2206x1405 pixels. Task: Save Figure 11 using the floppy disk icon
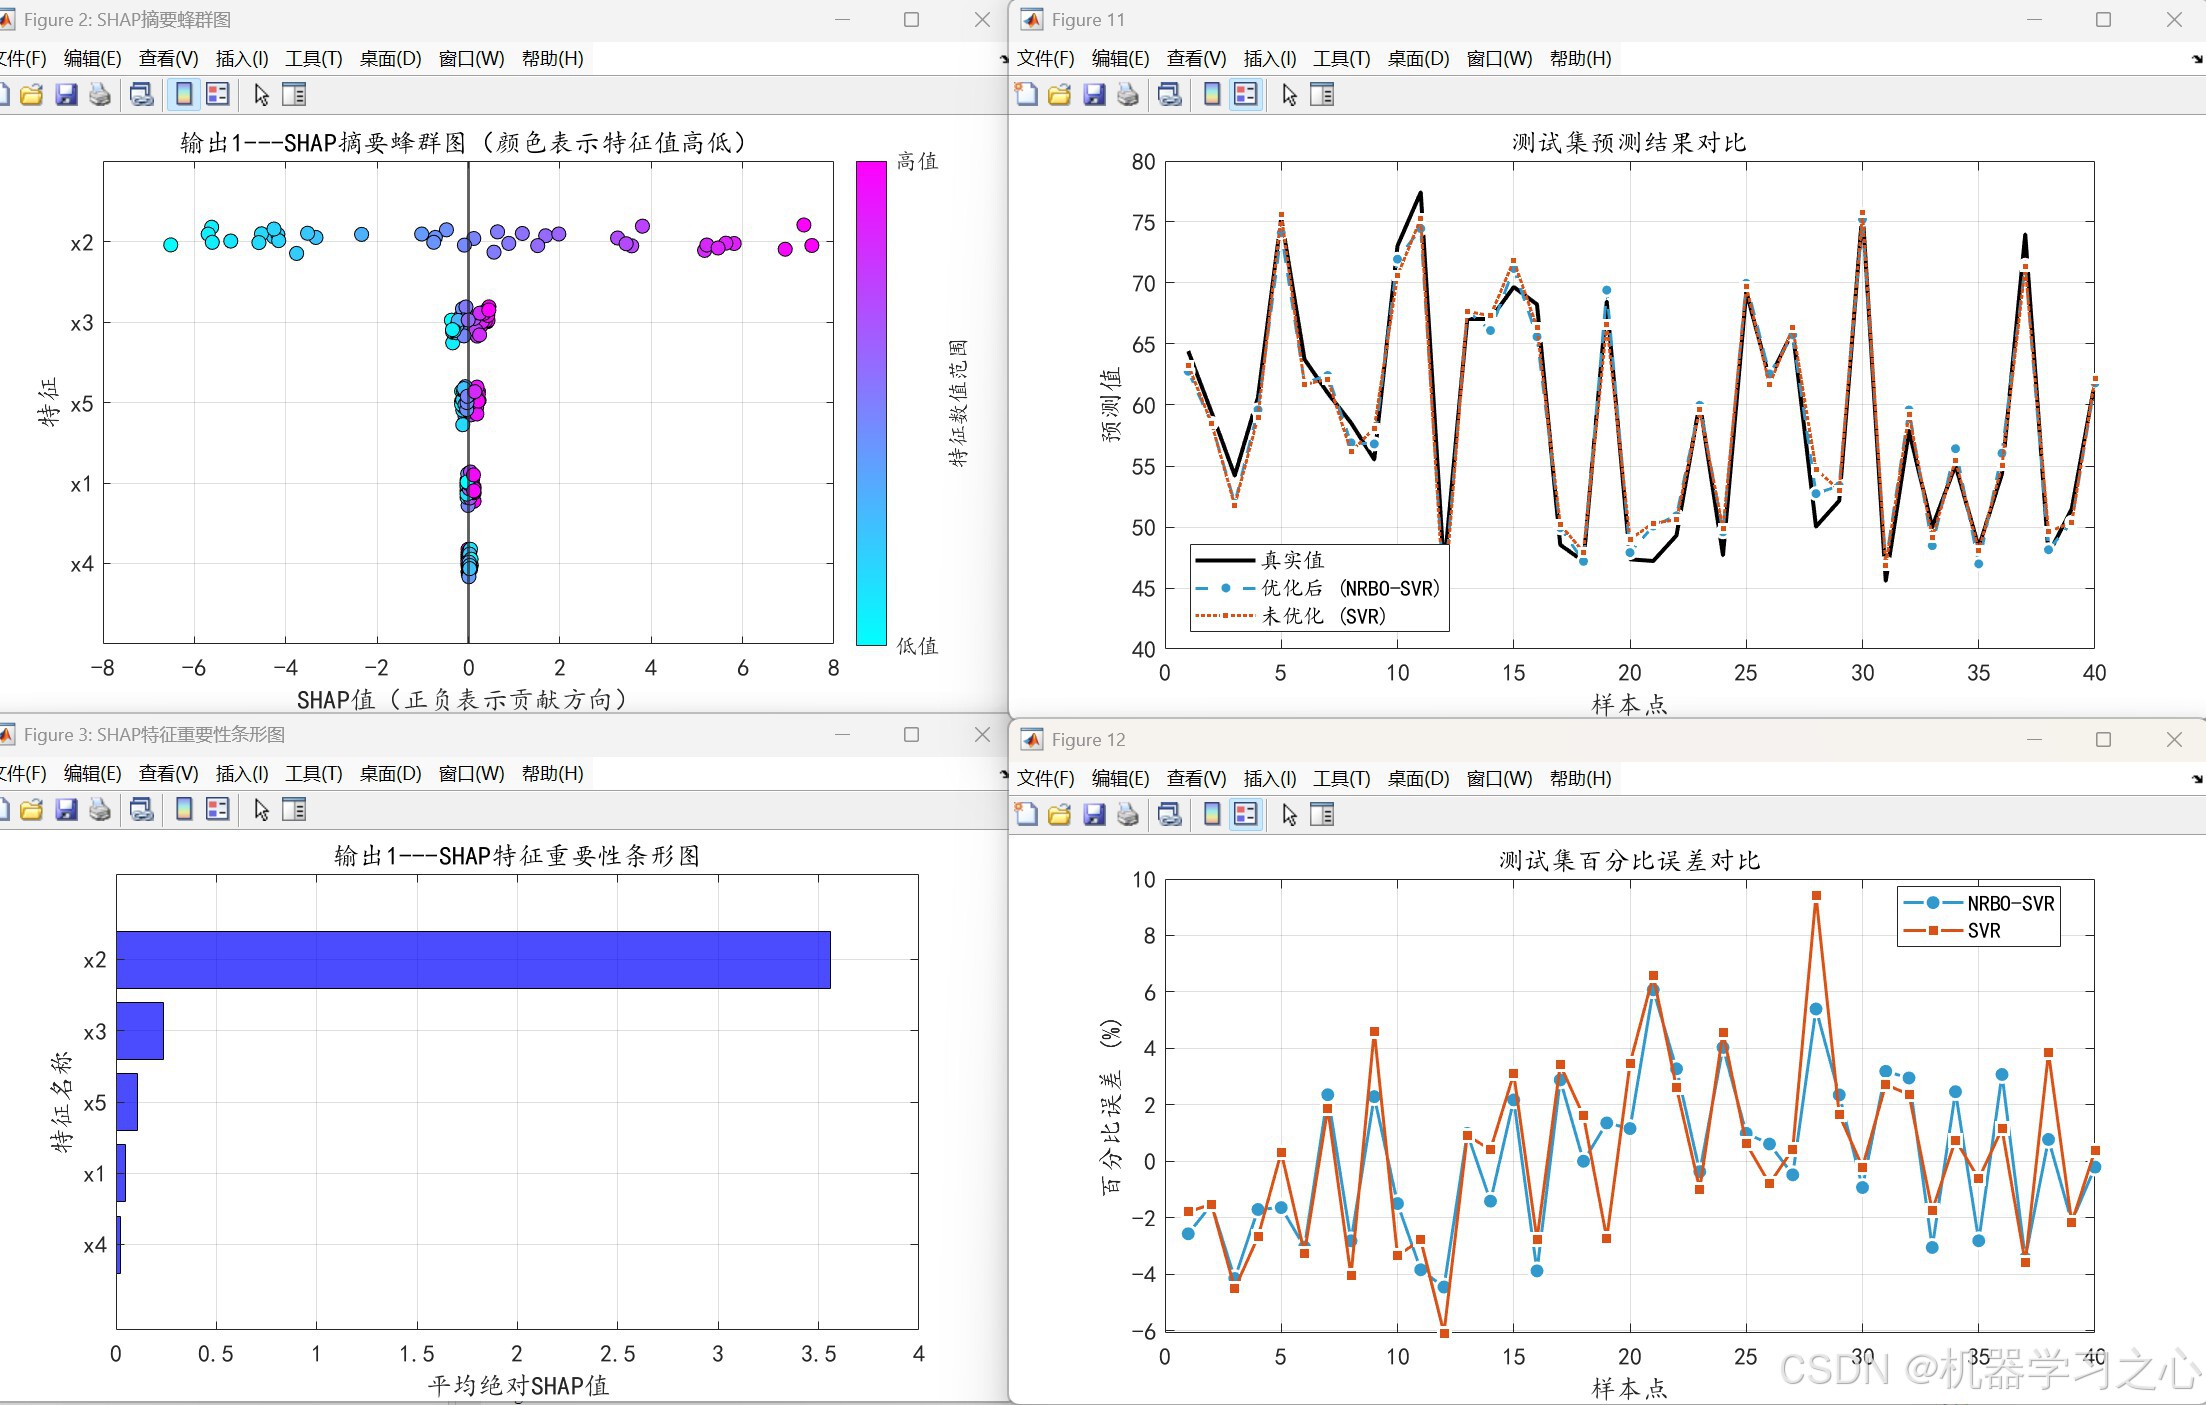(x=1094, y=95)
